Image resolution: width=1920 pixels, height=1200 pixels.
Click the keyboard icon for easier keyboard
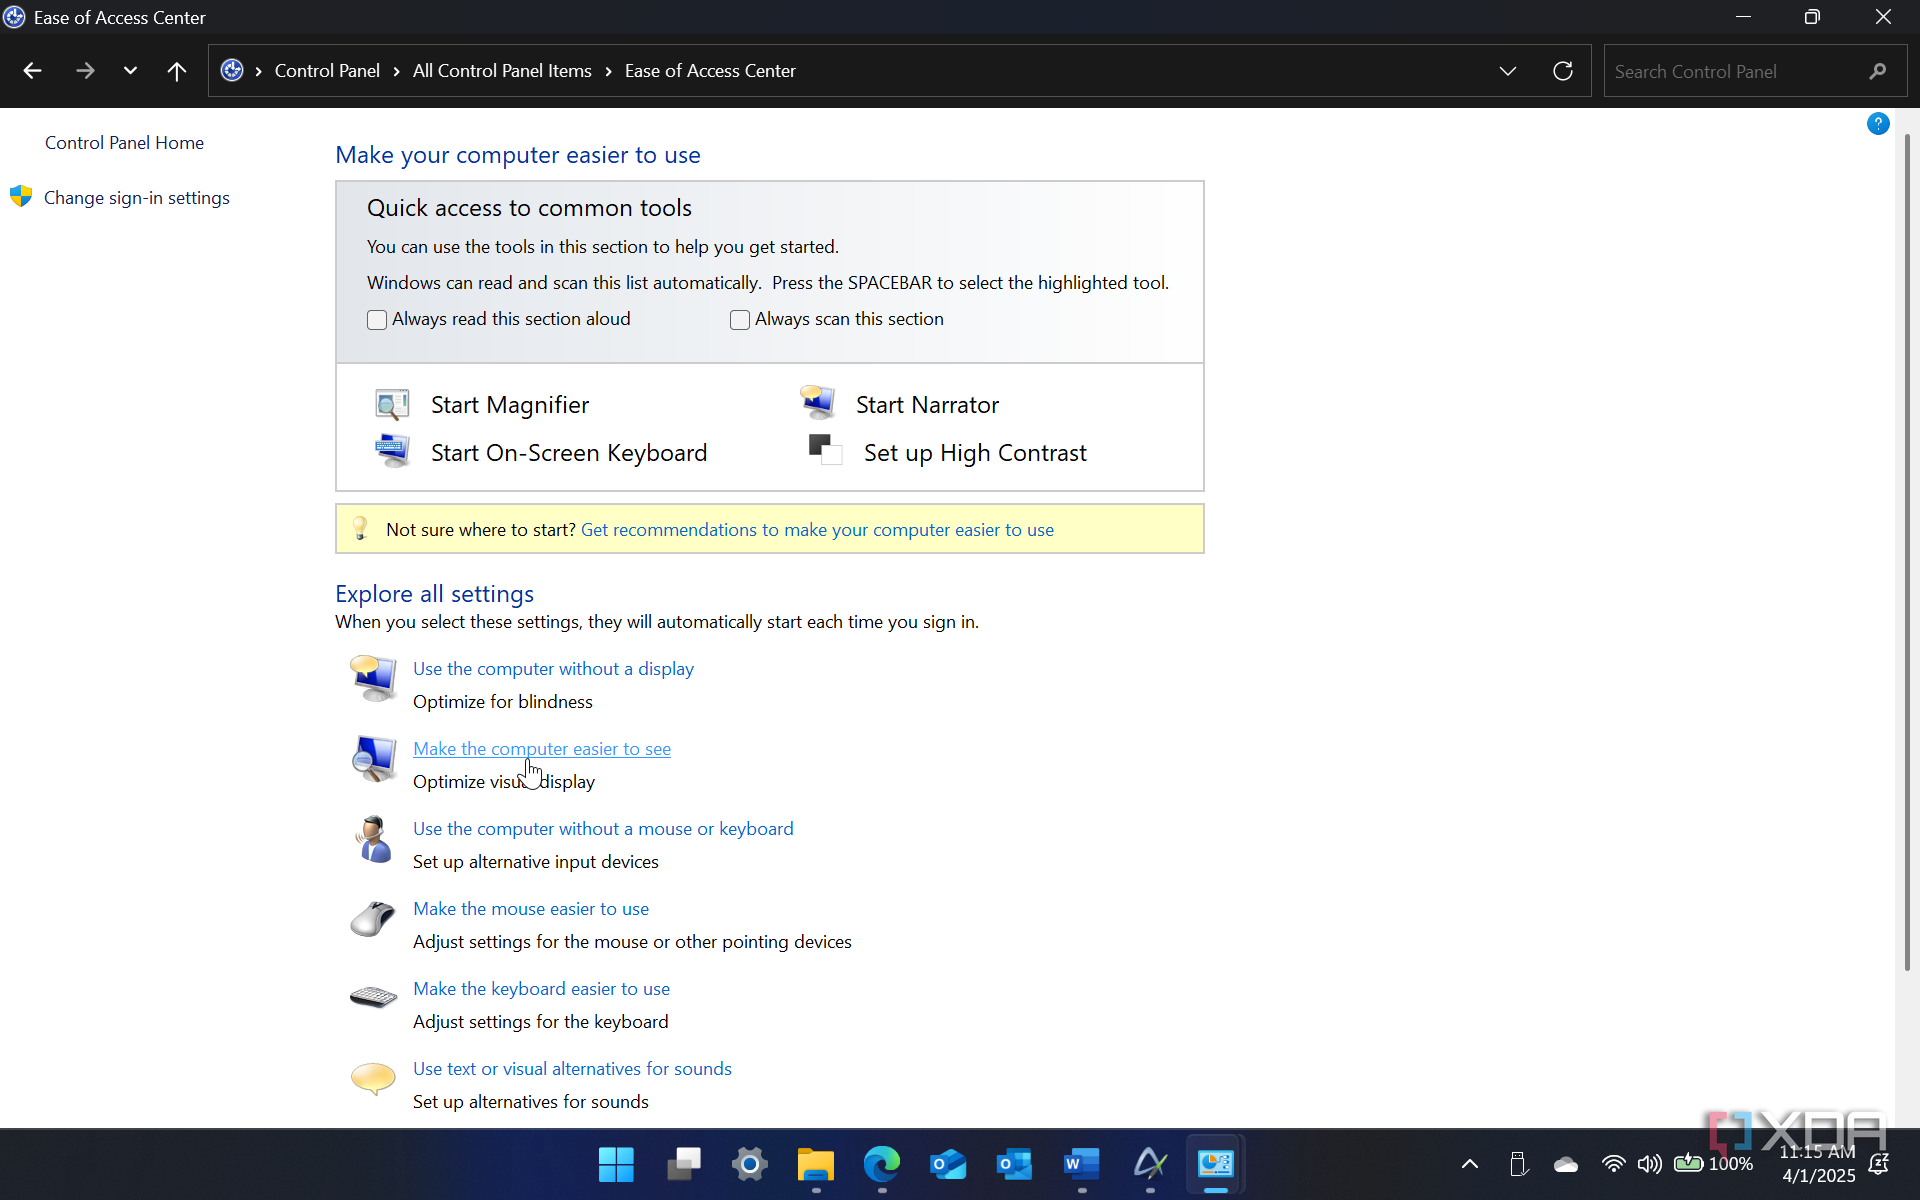point(374,997)
